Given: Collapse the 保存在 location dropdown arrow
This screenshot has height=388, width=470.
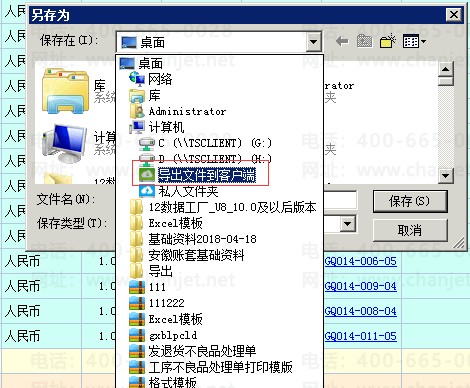Looking at the screenshot, I should 313,42.
